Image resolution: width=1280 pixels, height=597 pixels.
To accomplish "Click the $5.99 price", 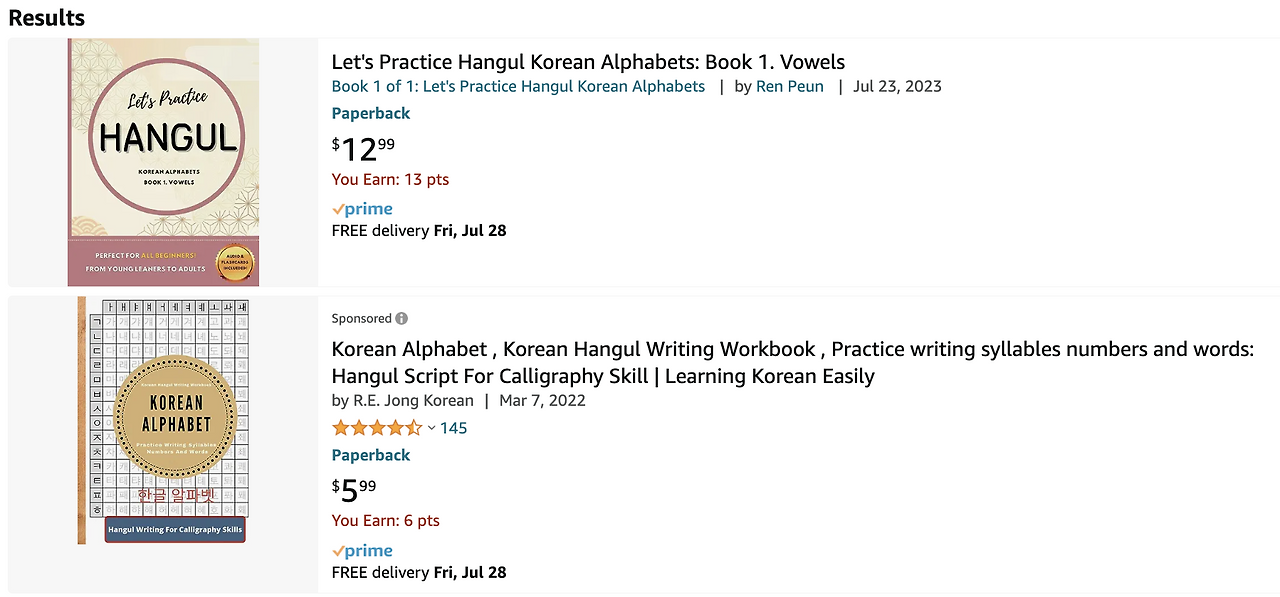I will (x=354, y=490).
